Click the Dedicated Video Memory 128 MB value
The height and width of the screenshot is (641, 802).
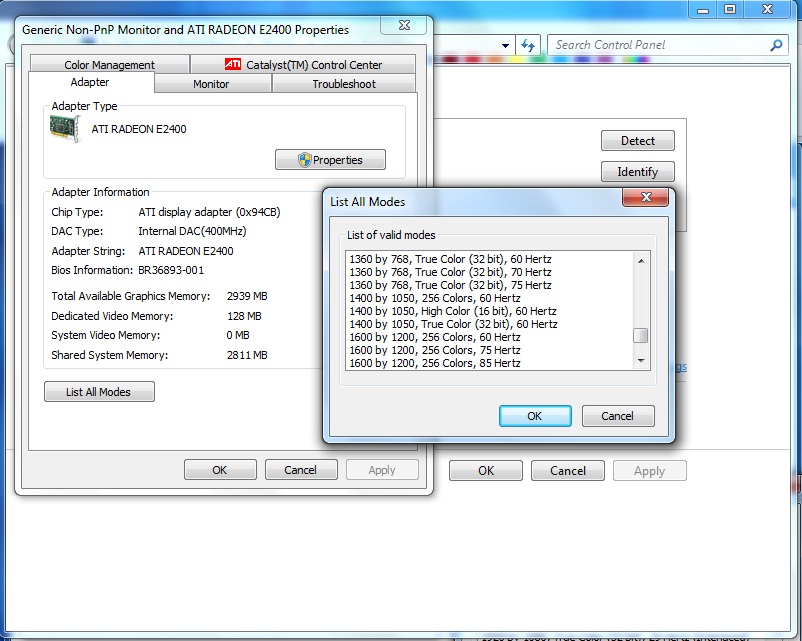click(244, 316)
